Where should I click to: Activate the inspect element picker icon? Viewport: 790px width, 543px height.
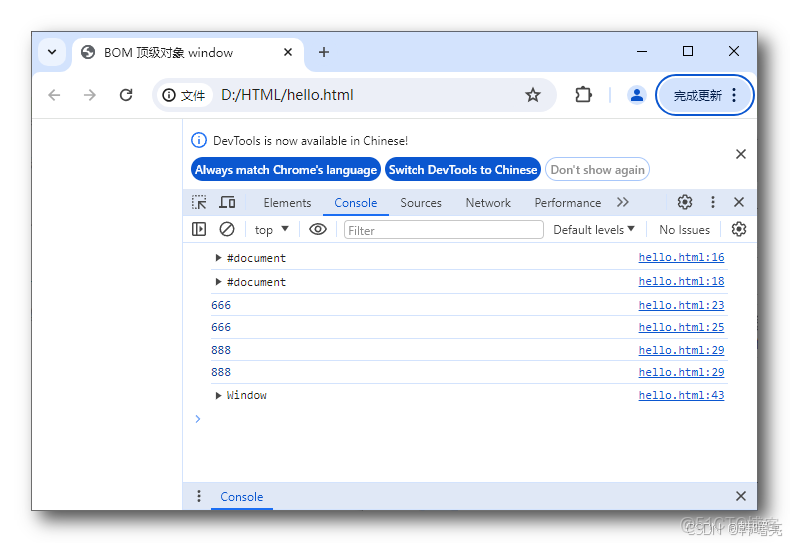199,202
